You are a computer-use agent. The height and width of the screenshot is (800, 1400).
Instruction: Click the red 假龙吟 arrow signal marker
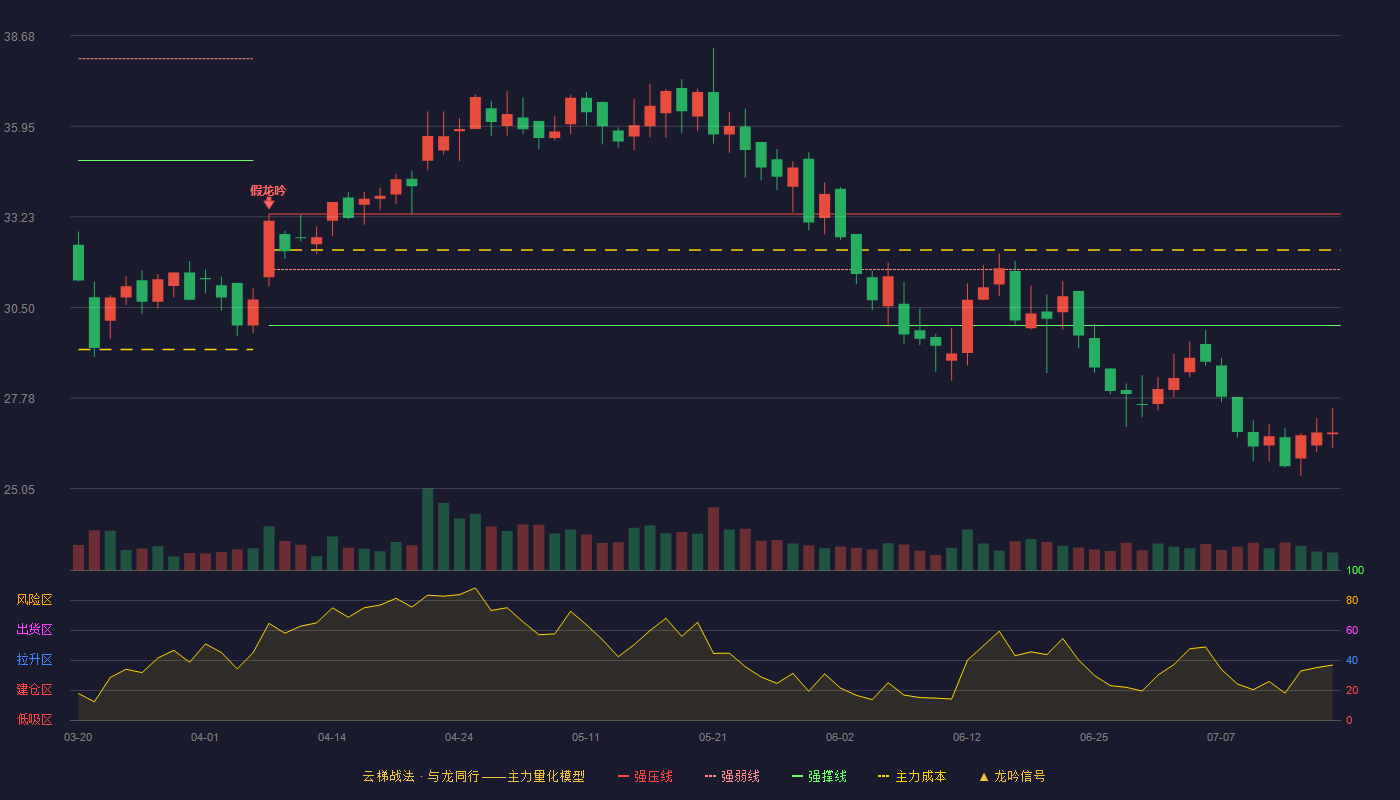269,204
